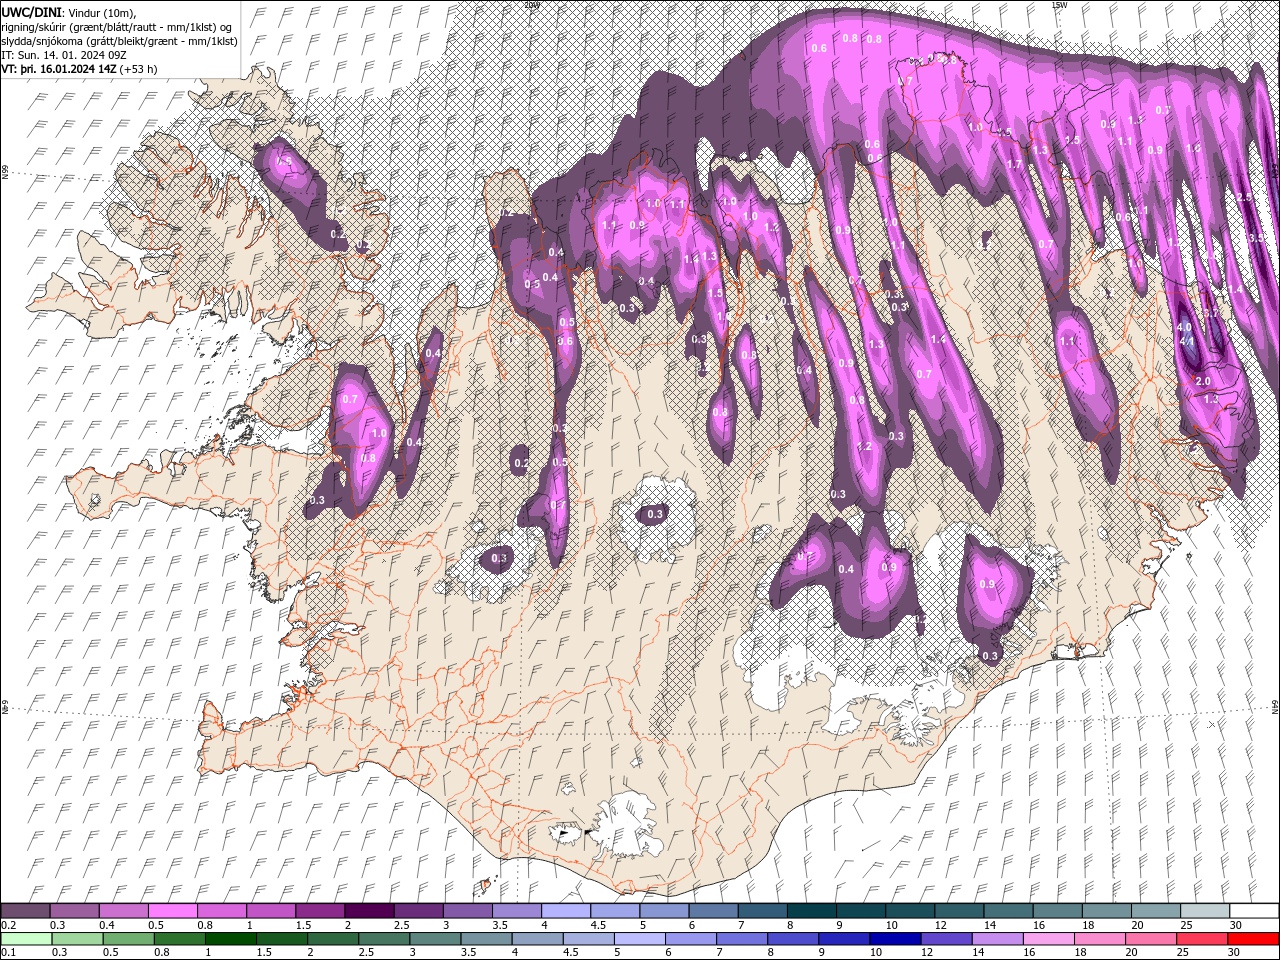This screenshot has height=960, width=1280.
Task: Pick lower legend swatch between 0.5 and 0.8
Action: click(129, 939)
